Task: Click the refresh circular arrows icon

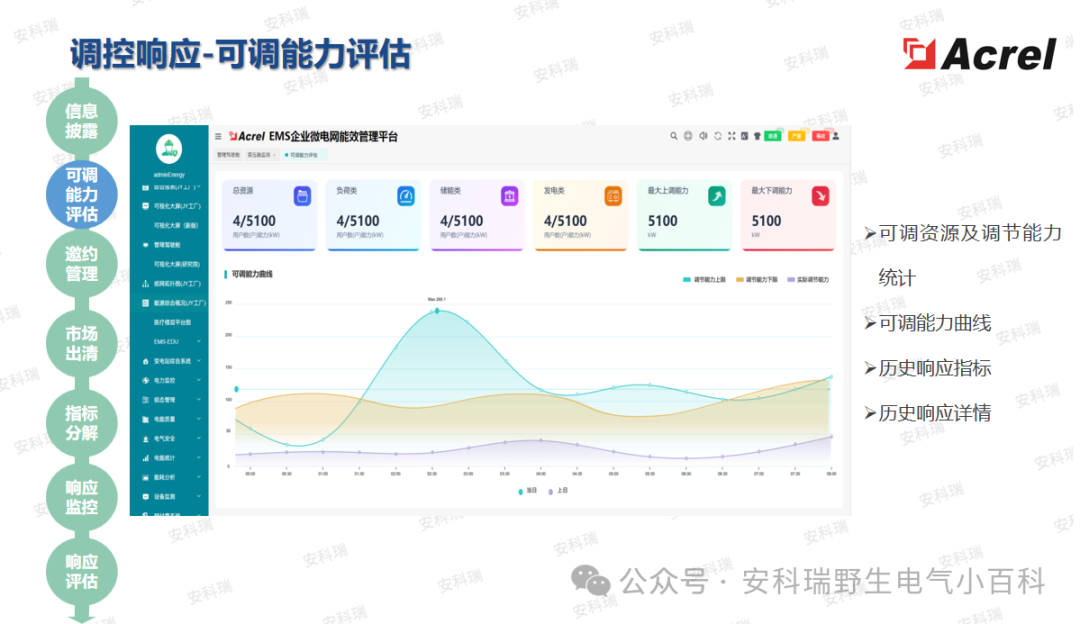Action: (718, 136)
